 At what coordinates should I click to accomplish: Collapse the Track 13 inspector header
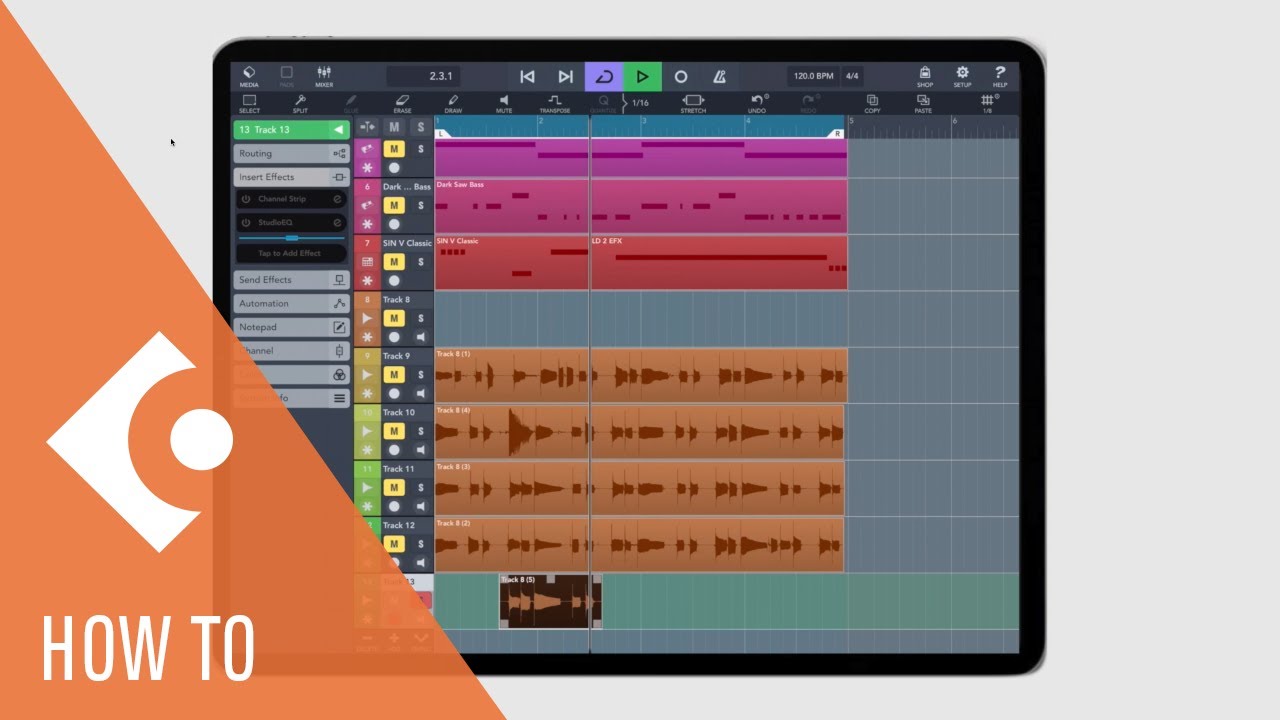[x=292, y=130]
